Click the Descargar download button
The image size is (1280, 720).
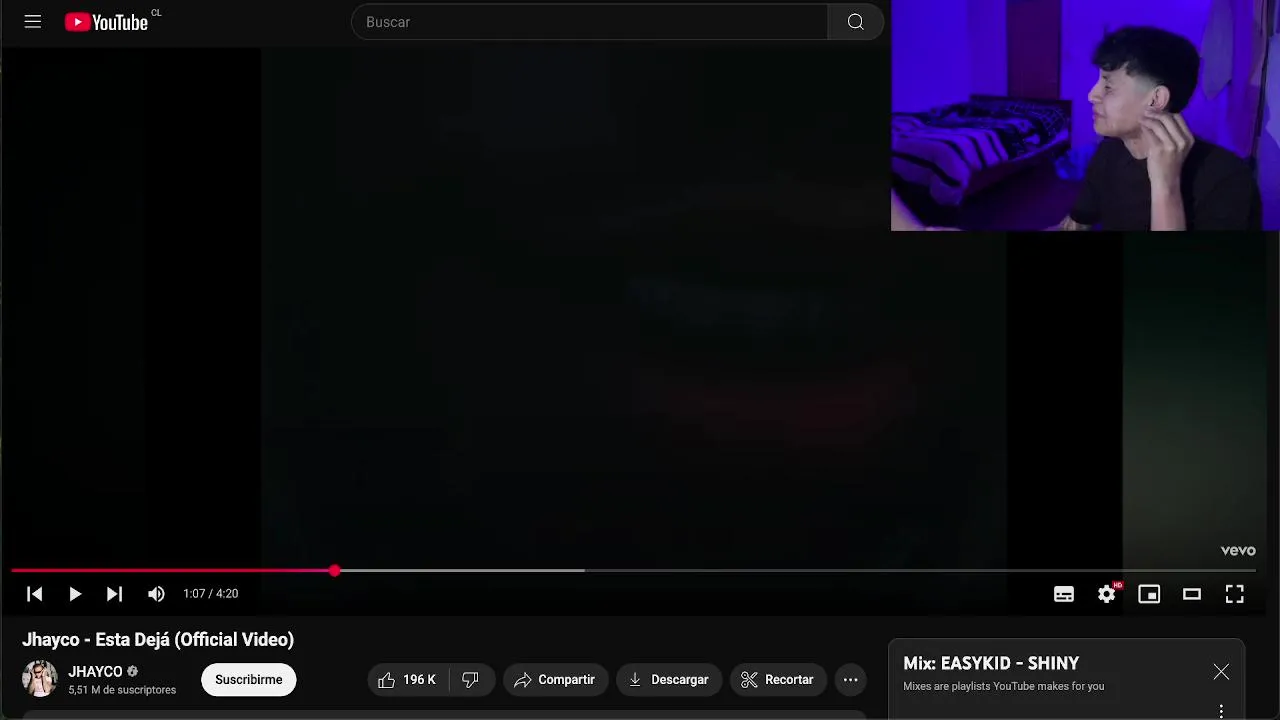coord(669,680)
